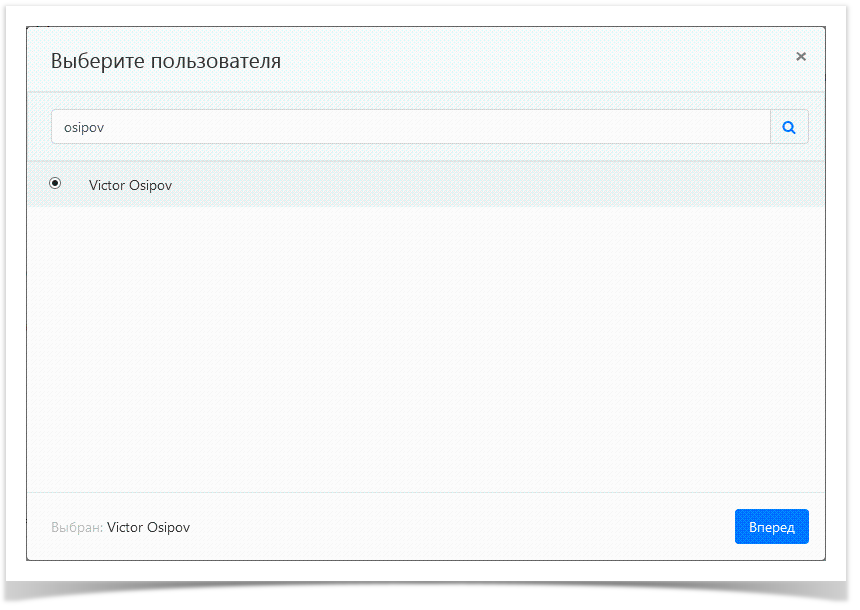The width and height of the screenshot is (860, 610).
Task: Click the search submit icon beside the input
Action: [x=789, y=127]
